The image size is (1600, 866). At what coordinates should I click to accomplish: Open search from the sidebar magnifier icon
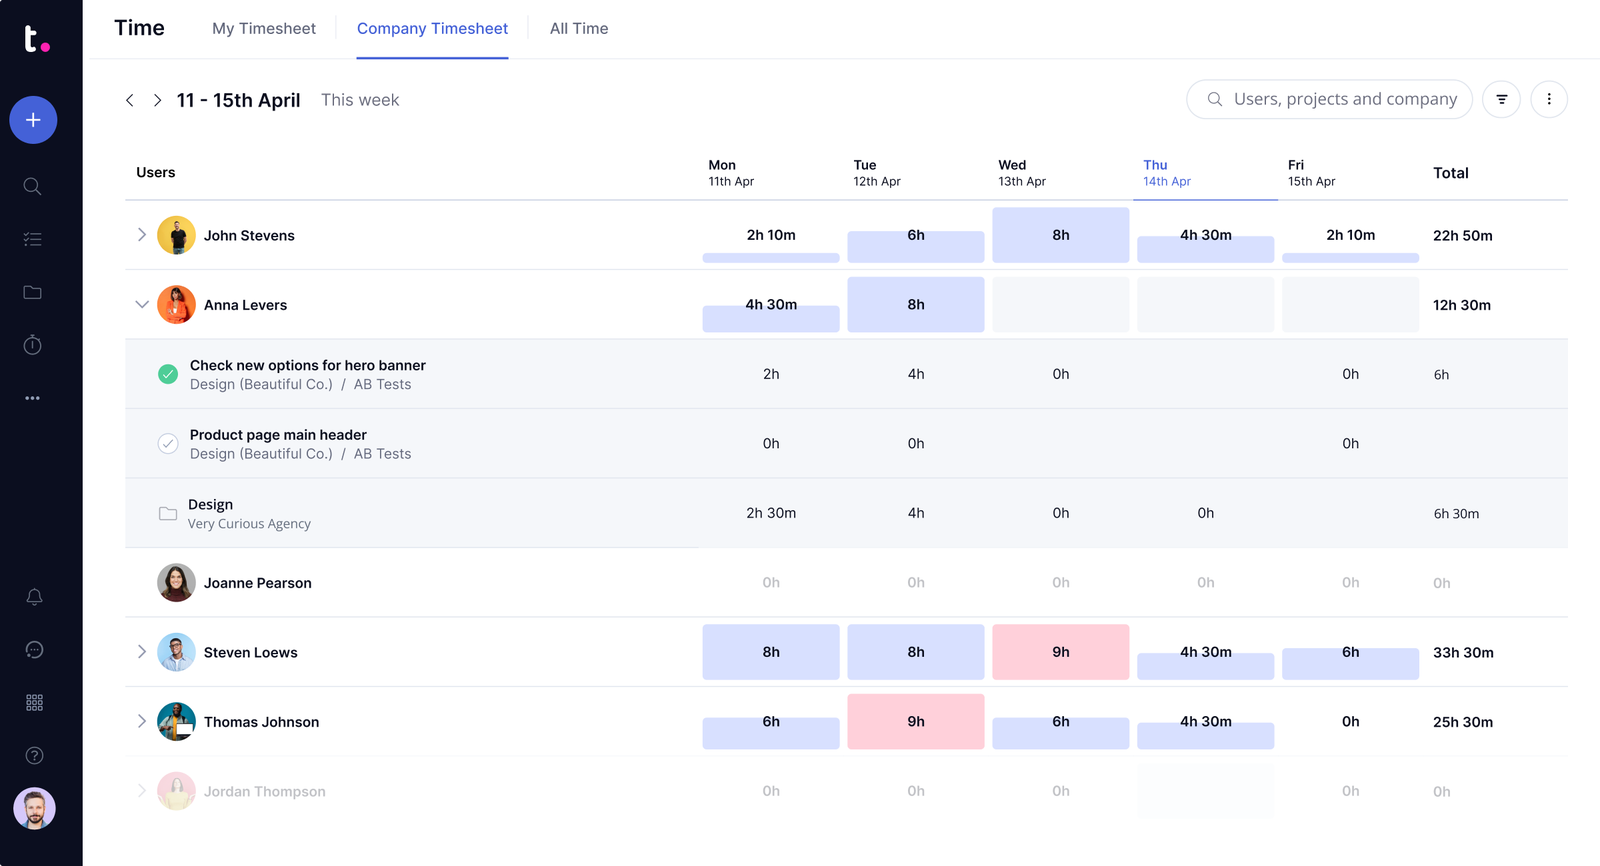(33, 187)
